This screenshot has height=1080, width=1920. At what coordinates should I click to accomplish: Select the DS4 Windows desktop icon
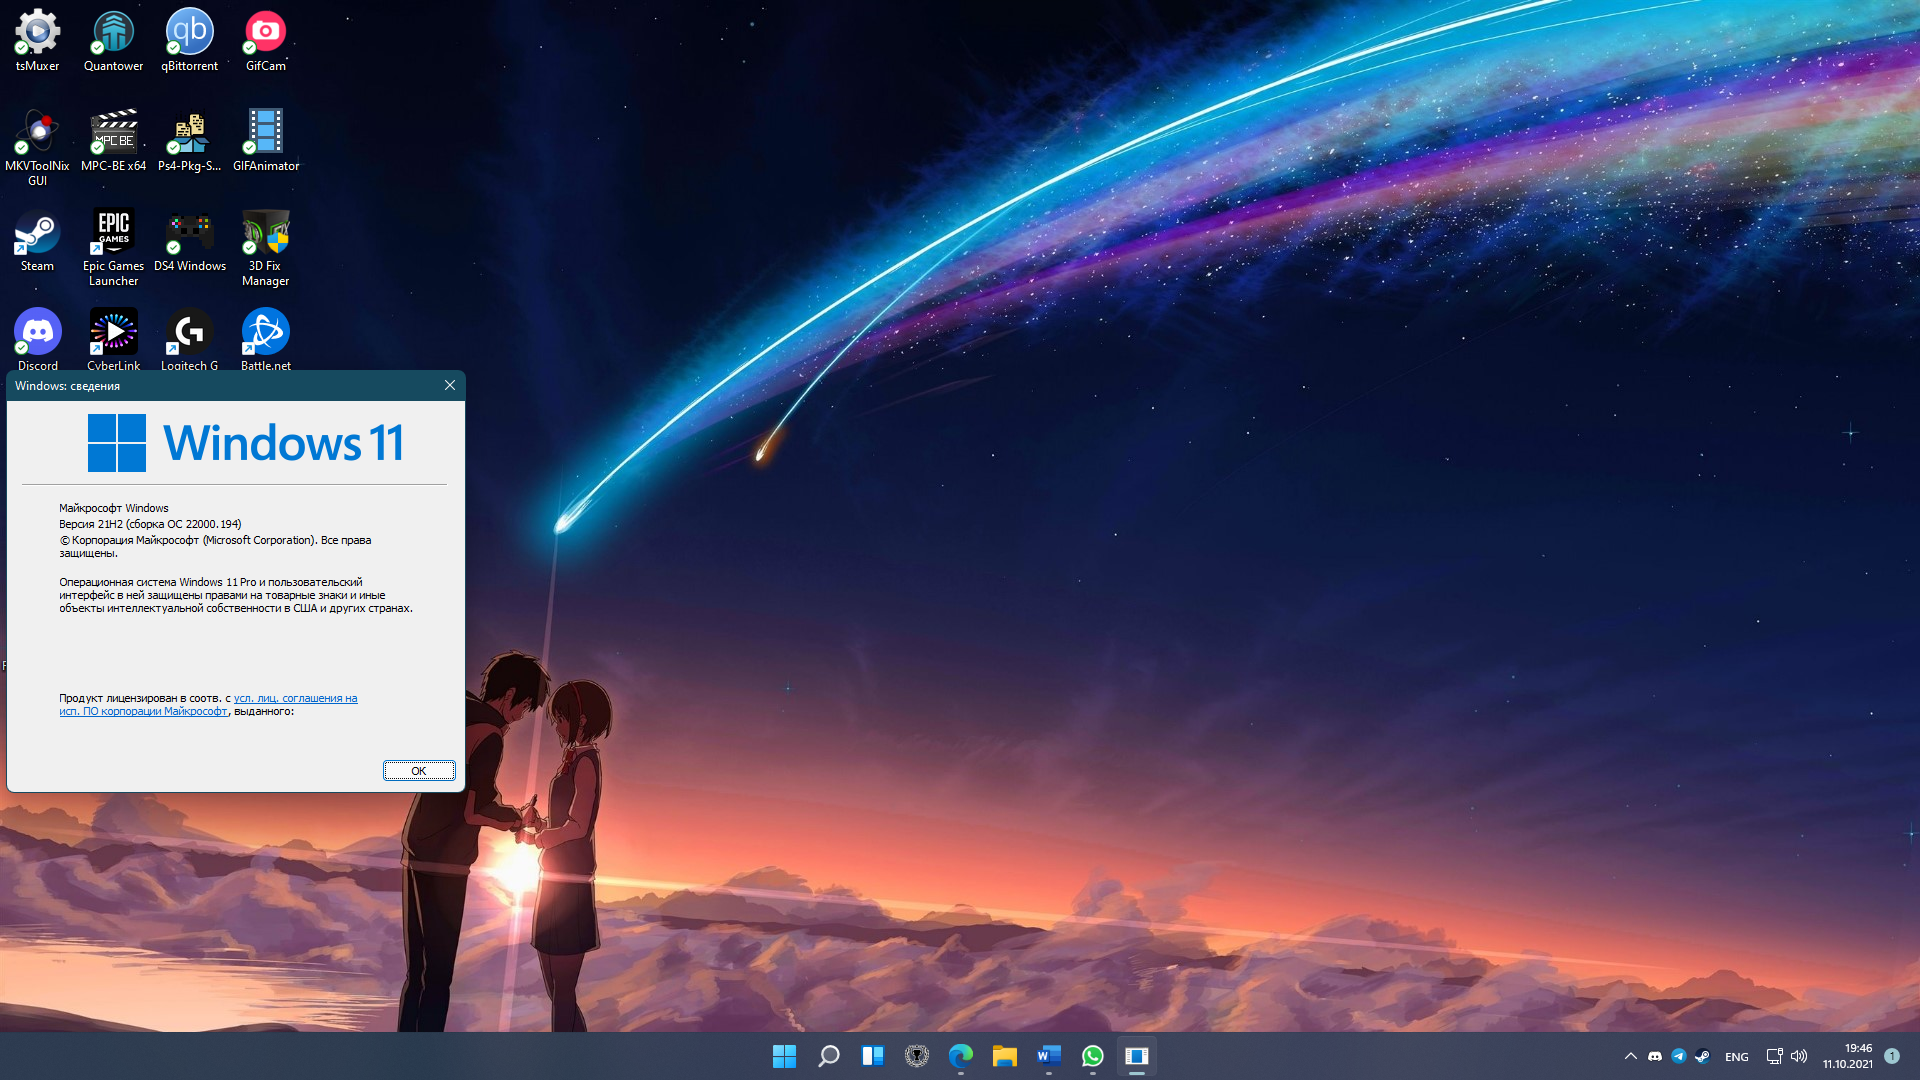pos(189,241)
